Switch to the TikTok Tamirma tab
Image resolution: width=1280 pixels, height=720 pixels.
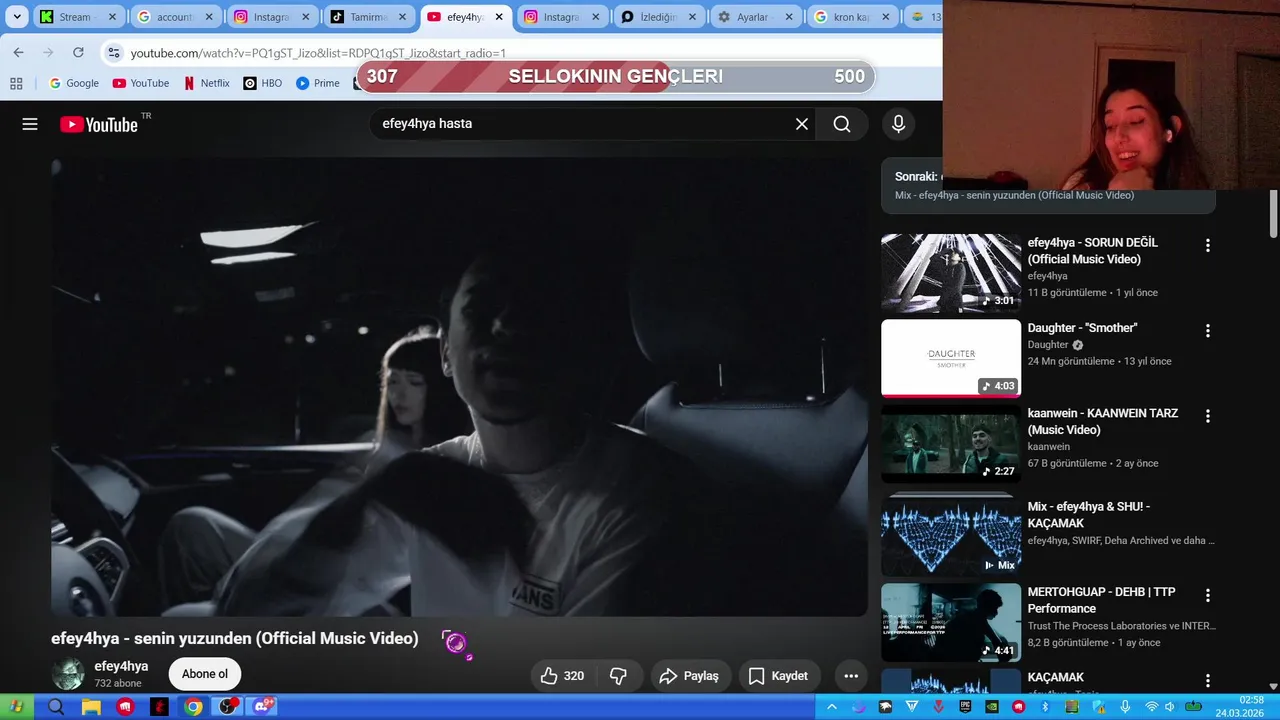pyautogui.click(x=366, y=17)
